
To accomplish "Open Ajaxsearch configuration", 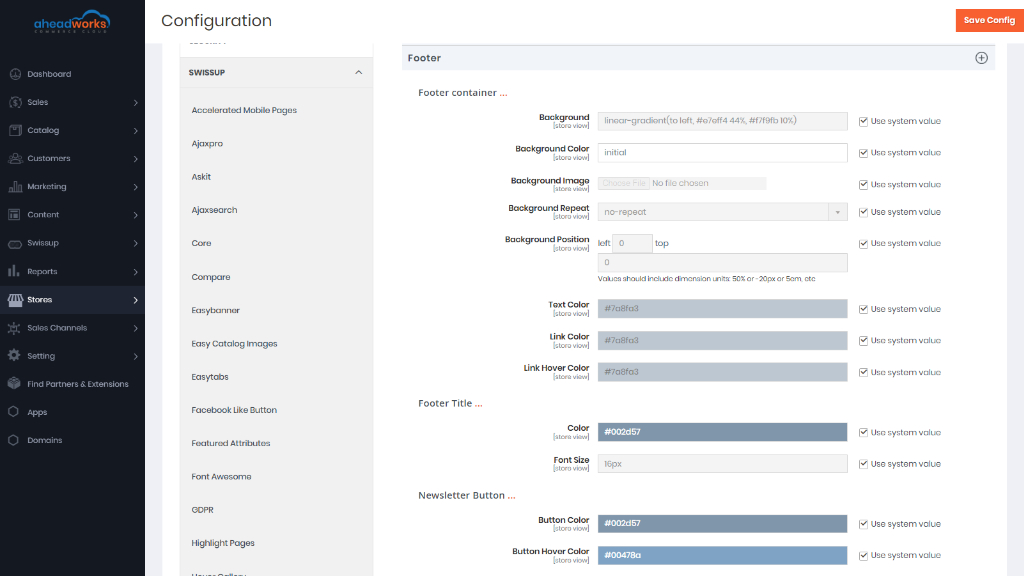I will (214, 210).
